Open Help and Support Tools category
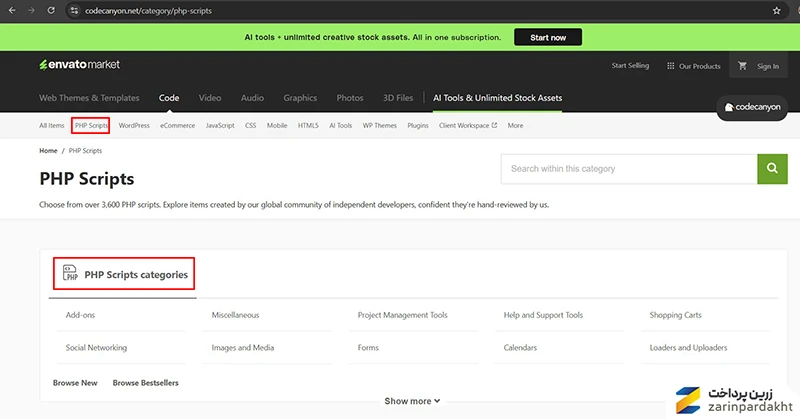 pos(543,315)
